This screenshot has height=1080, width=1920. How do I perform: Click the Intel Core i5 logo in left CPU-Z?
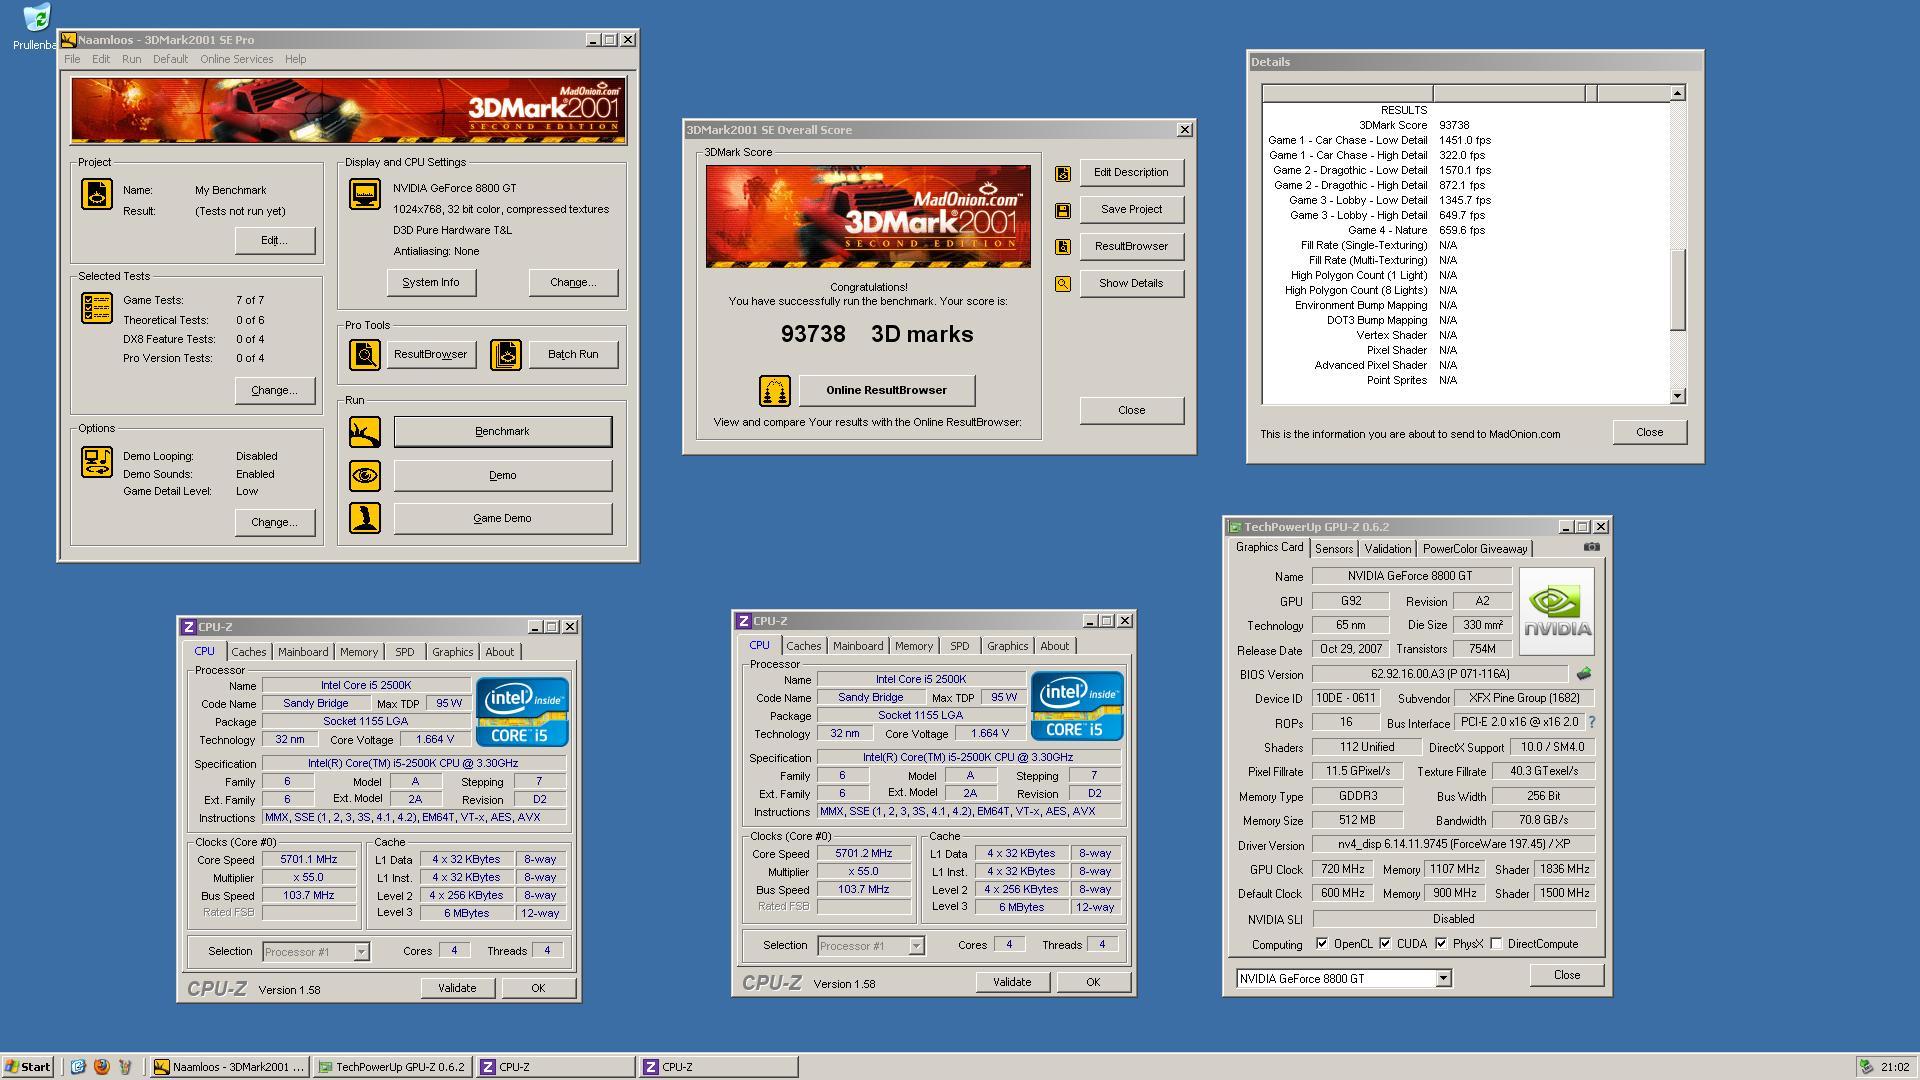[522, 712]
